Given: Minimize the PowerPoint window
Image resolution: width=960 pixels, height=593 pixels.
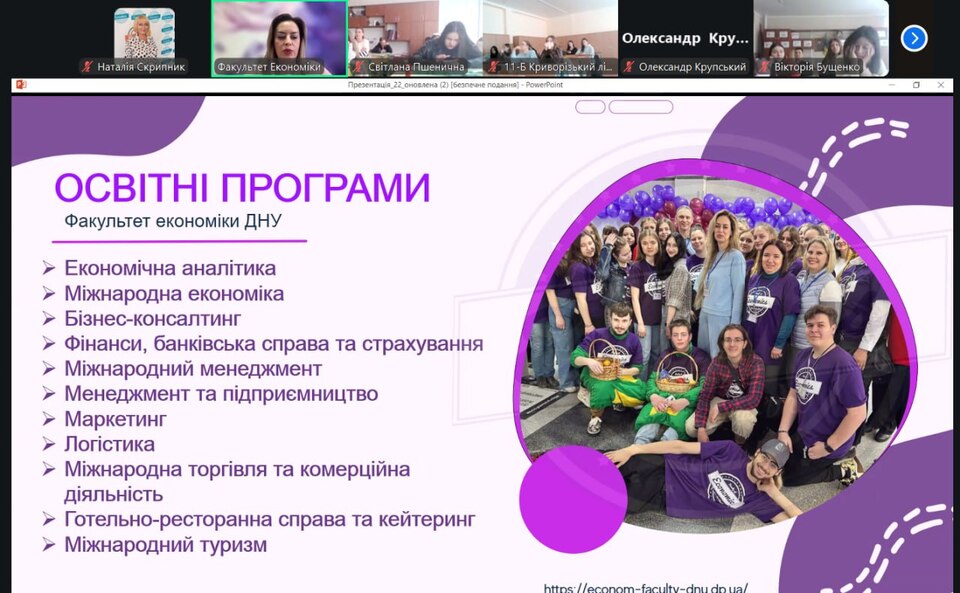Looking at the screenshot, I should point(891,85).
